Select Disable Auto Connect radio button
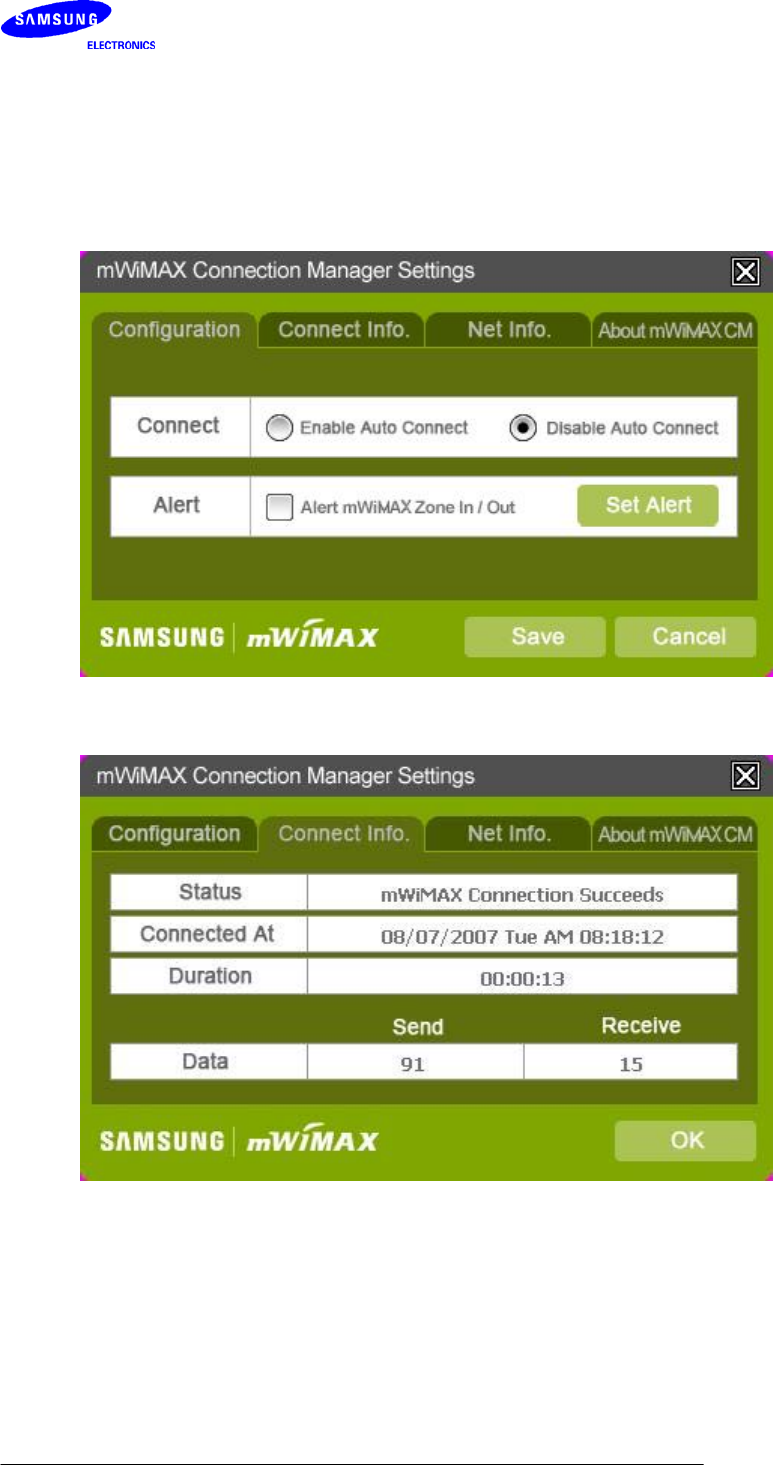The height and width of the screenshot is (1465, 773). tap(523, 428)
